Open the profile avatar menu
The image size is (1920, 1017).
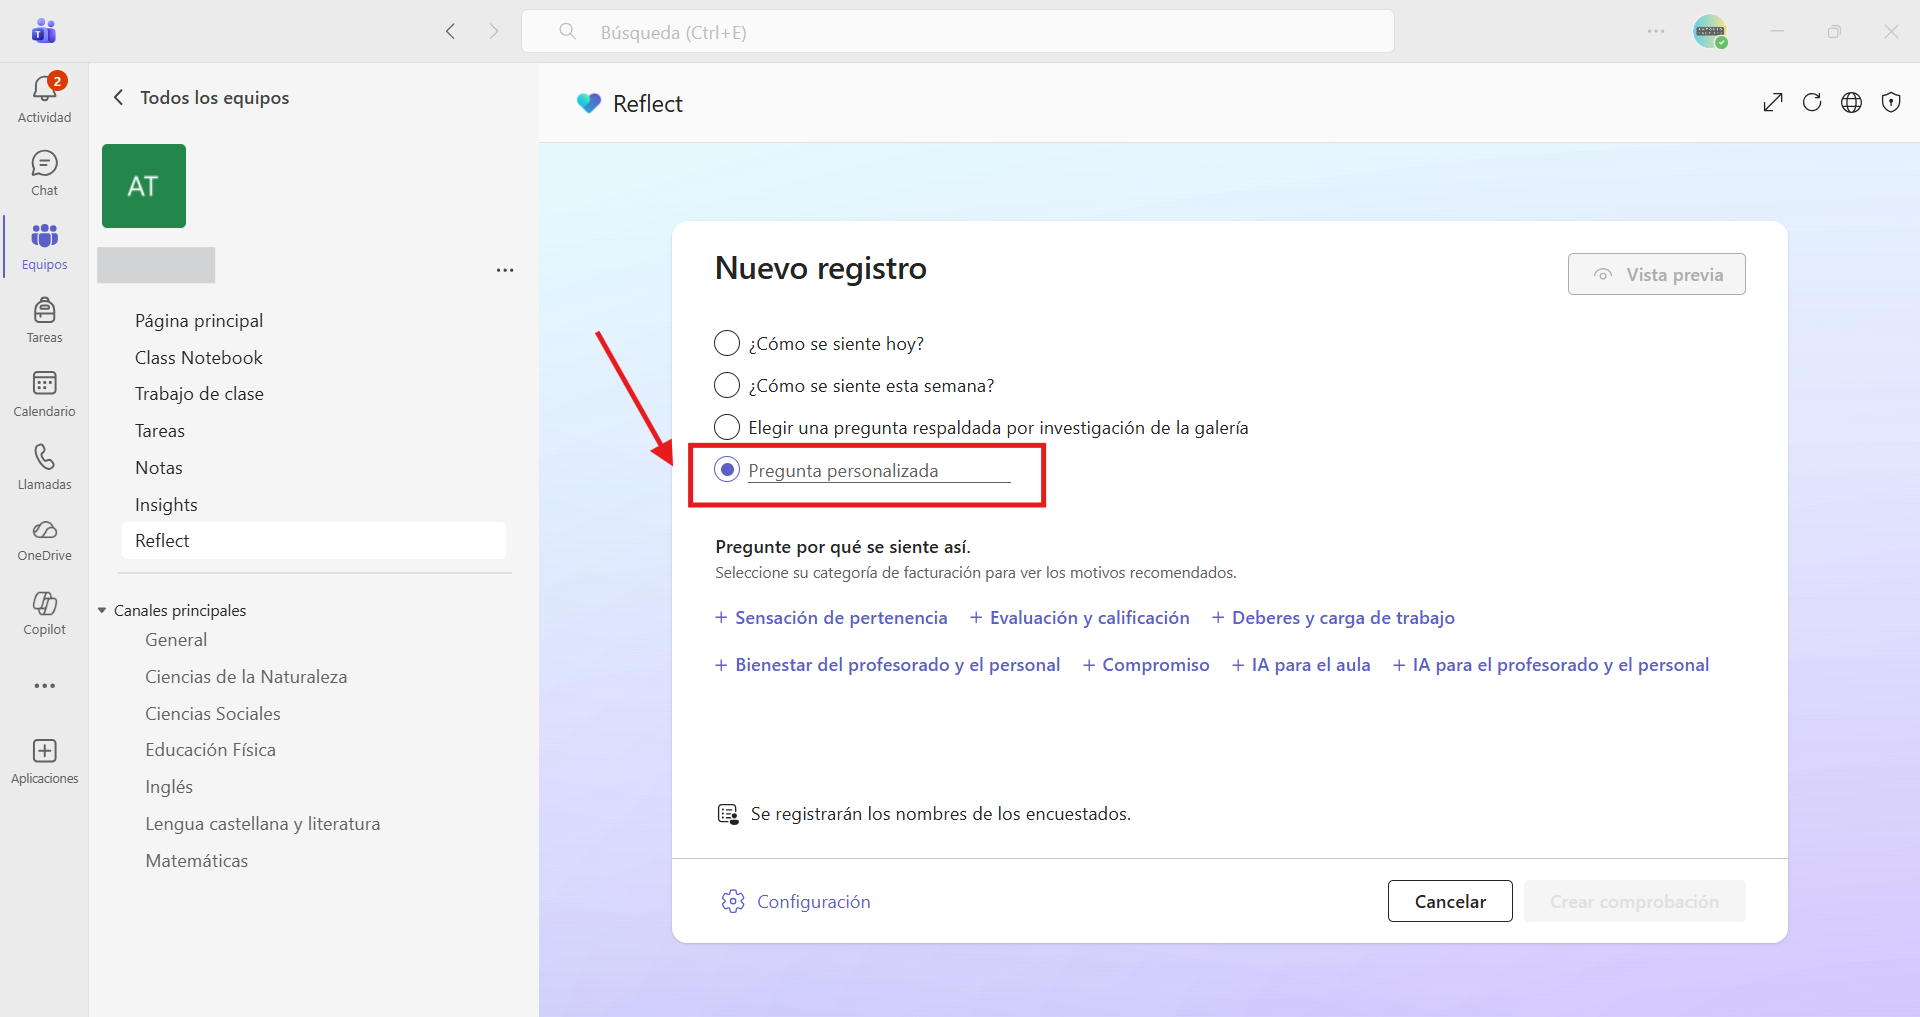pyautogui.click(x=1710, y=31)
